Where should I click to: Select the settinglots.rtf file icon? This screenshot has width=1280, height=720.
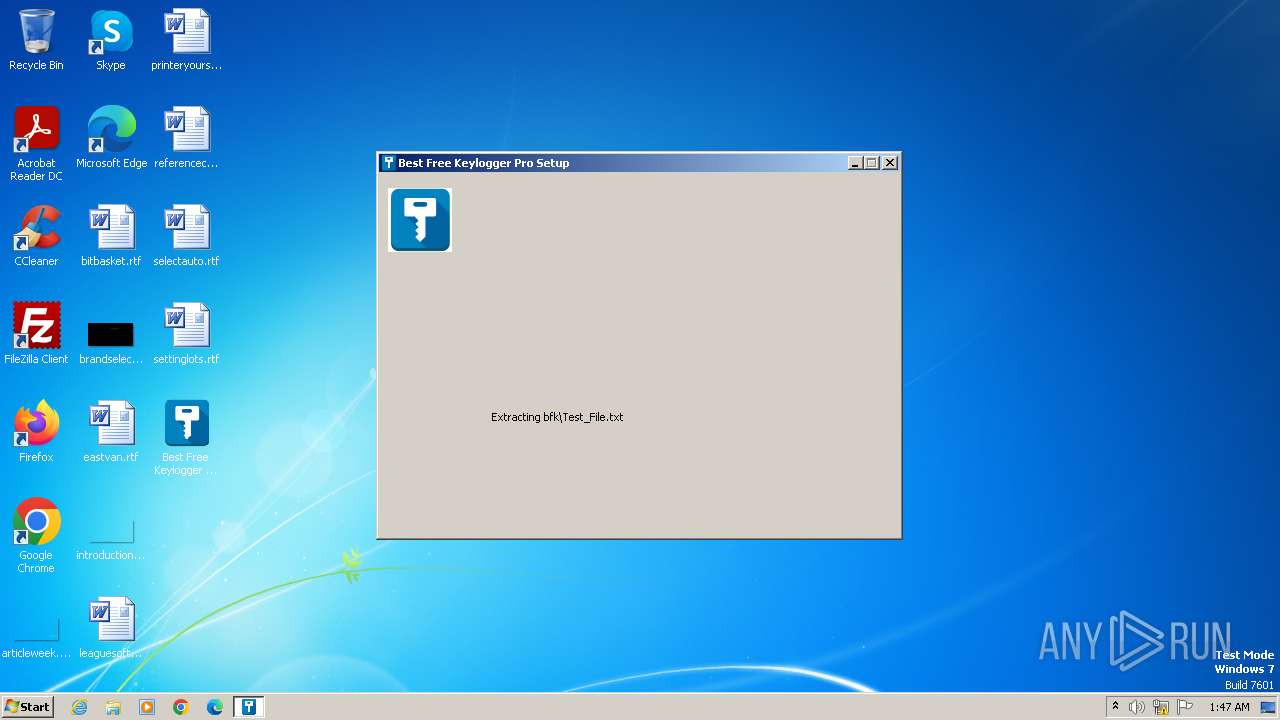coord(186,334)
